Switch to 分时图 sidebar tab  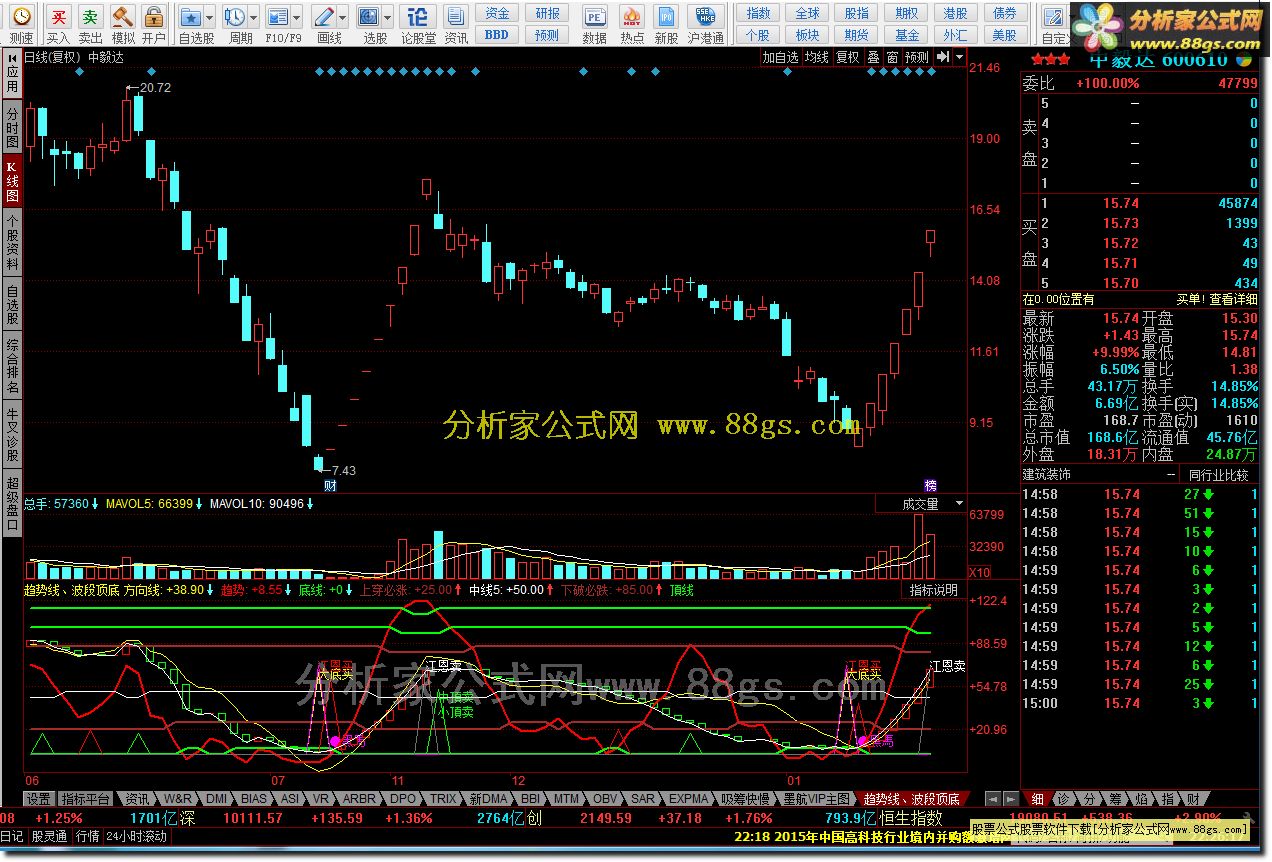pos(12,127)
